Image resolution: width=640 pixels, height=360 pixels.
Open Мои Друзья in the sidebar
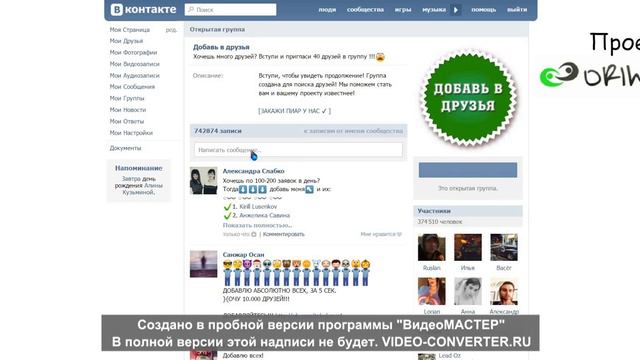tap(126, 41)
